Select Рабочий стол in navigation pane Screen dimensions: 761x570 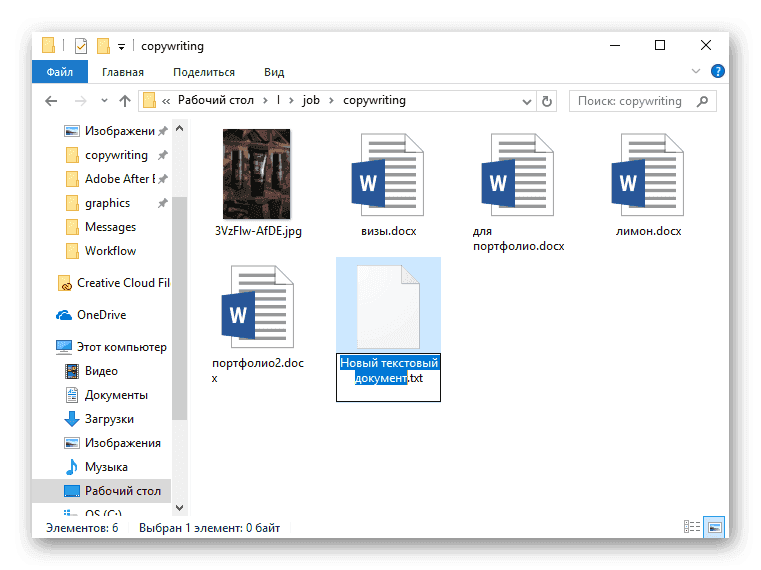[x=101, y=491]
